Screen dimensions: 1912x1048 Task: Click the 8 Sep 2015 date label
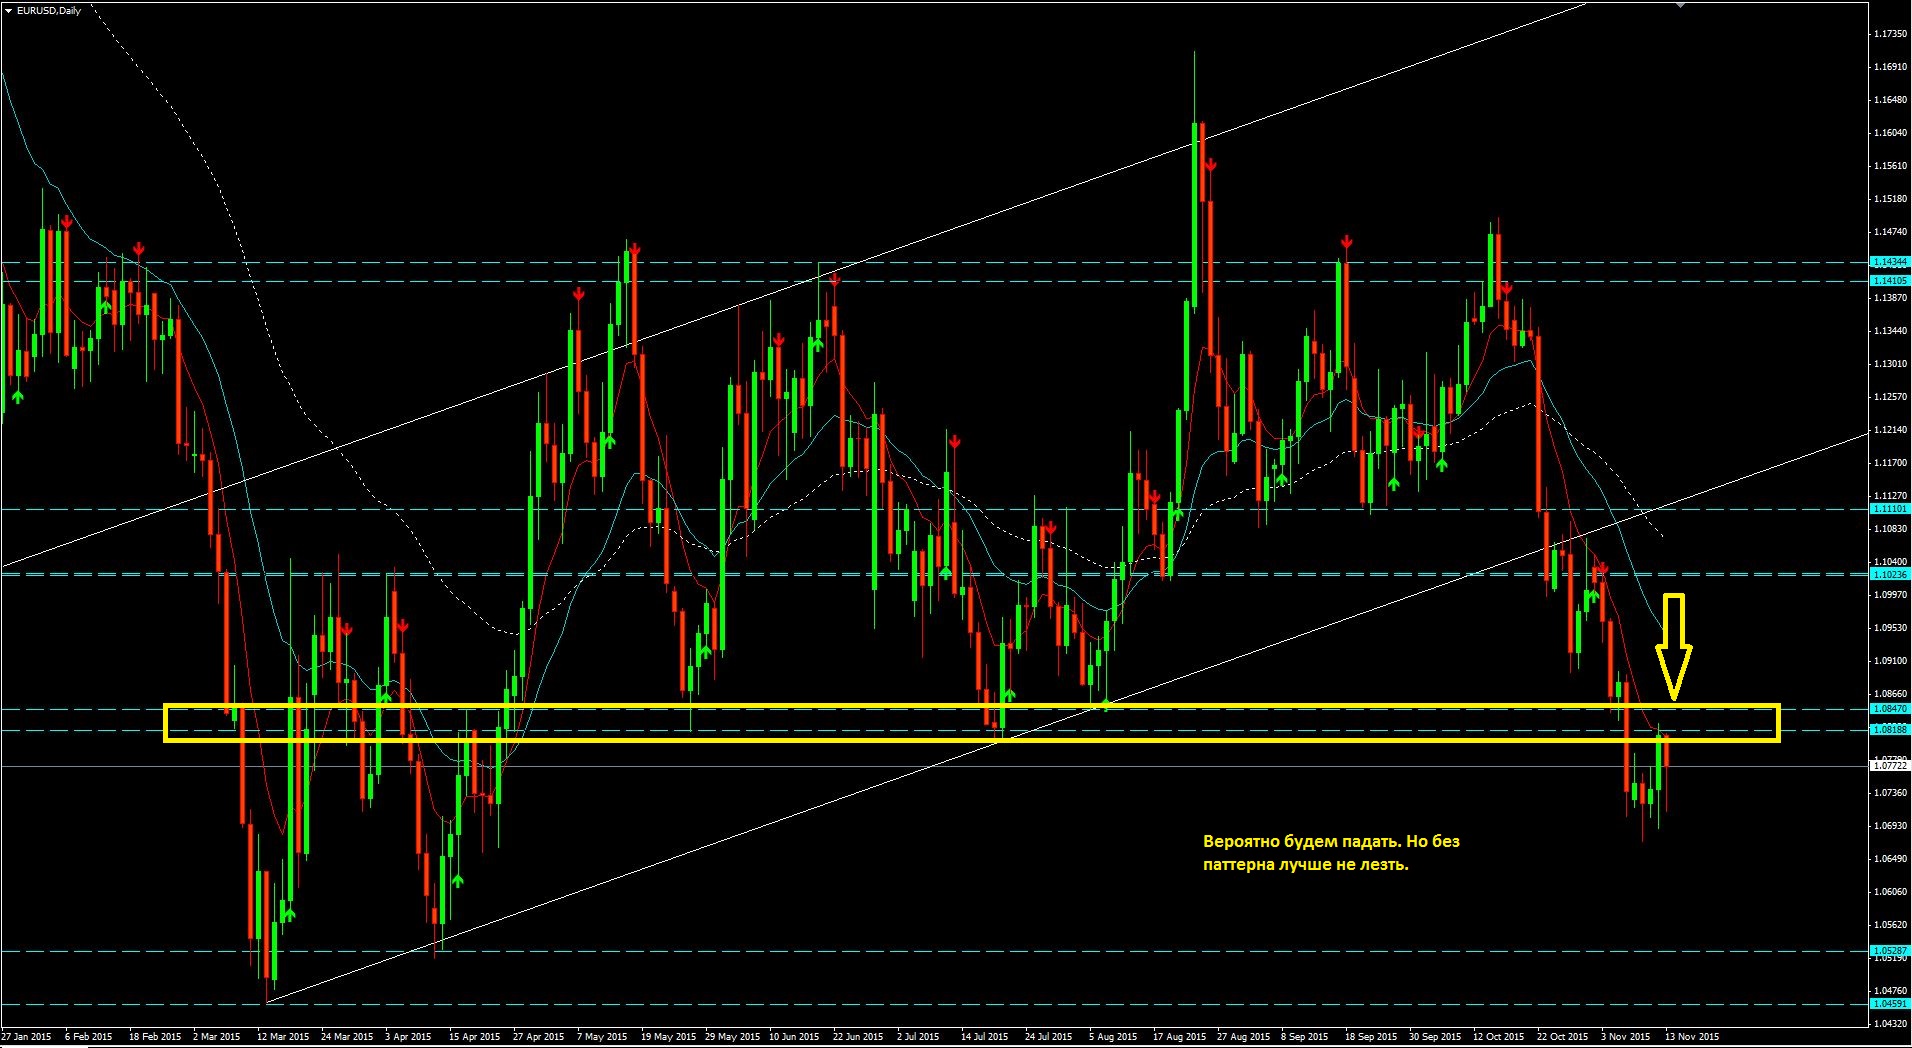(x=1305, y=1037)
